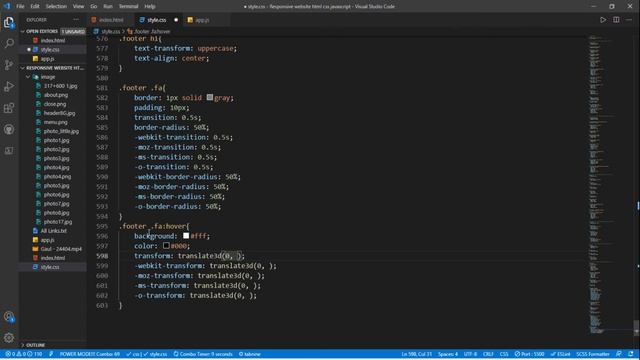Viewport: 640px width, 360px height.
Task: Change the Spaces: 4 indentation setting
Action: tap(448, 354)
